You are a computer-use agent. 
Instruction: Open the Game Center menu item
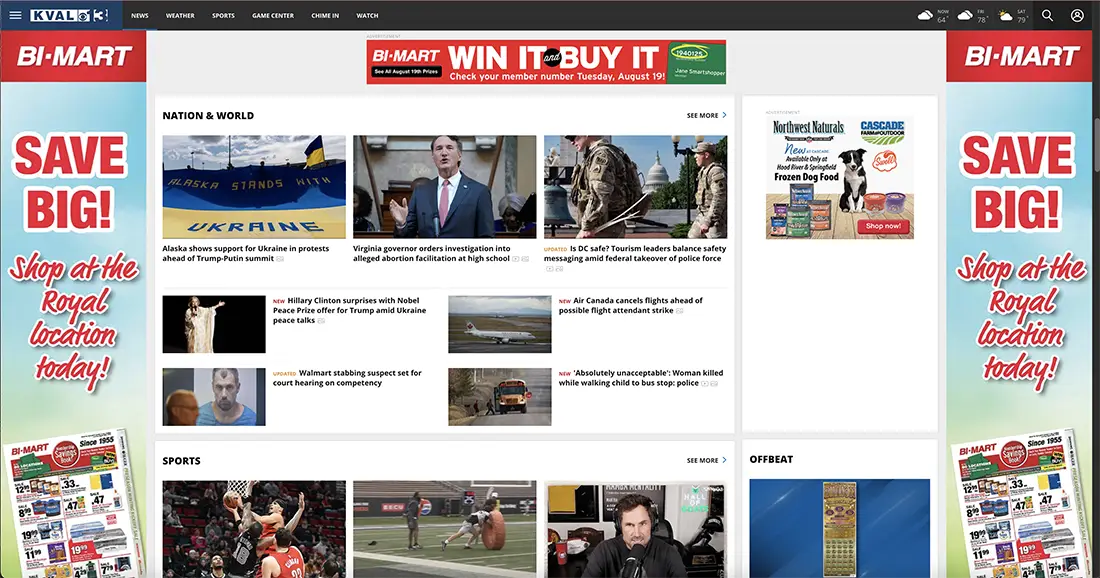273,15
